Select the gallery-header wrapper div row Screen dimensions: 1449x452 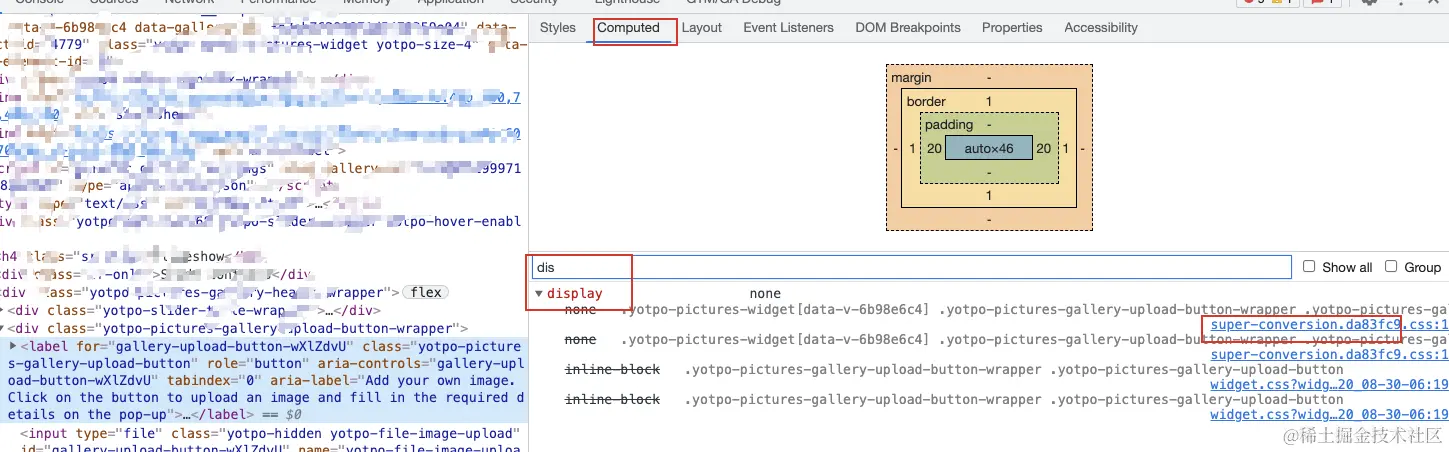point(264,293)
